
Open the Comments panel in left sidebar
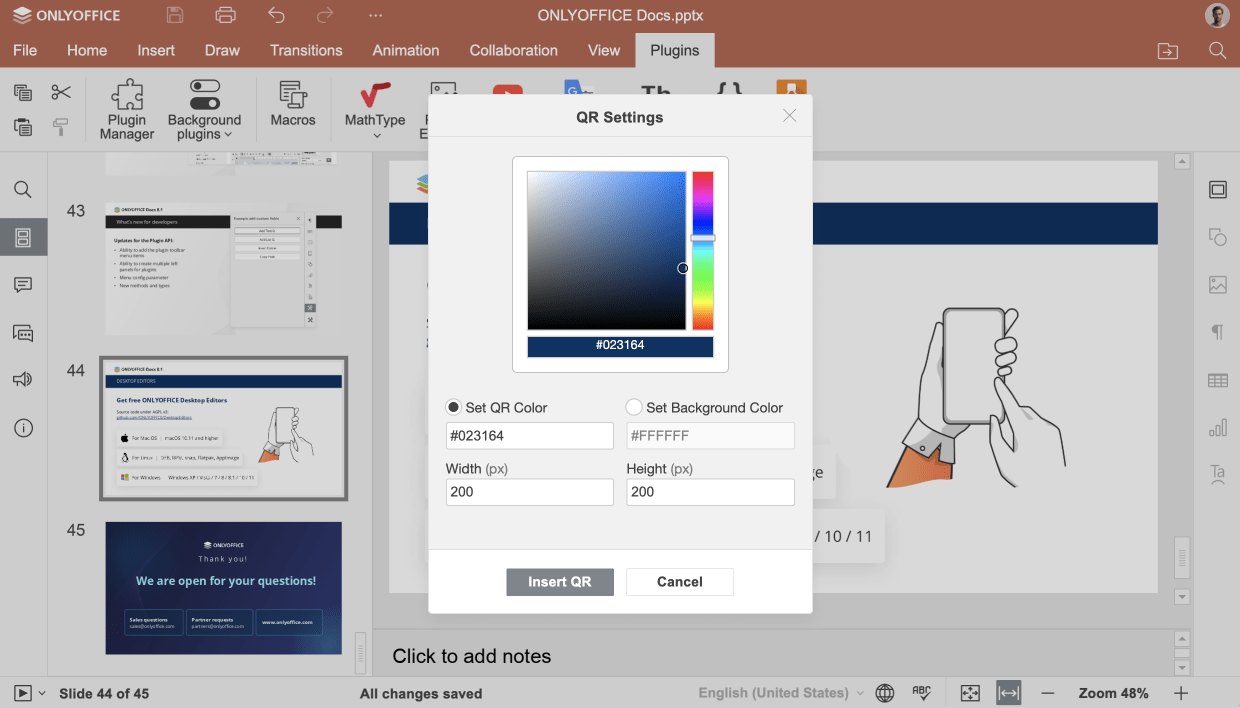click(x=23, y=285)
